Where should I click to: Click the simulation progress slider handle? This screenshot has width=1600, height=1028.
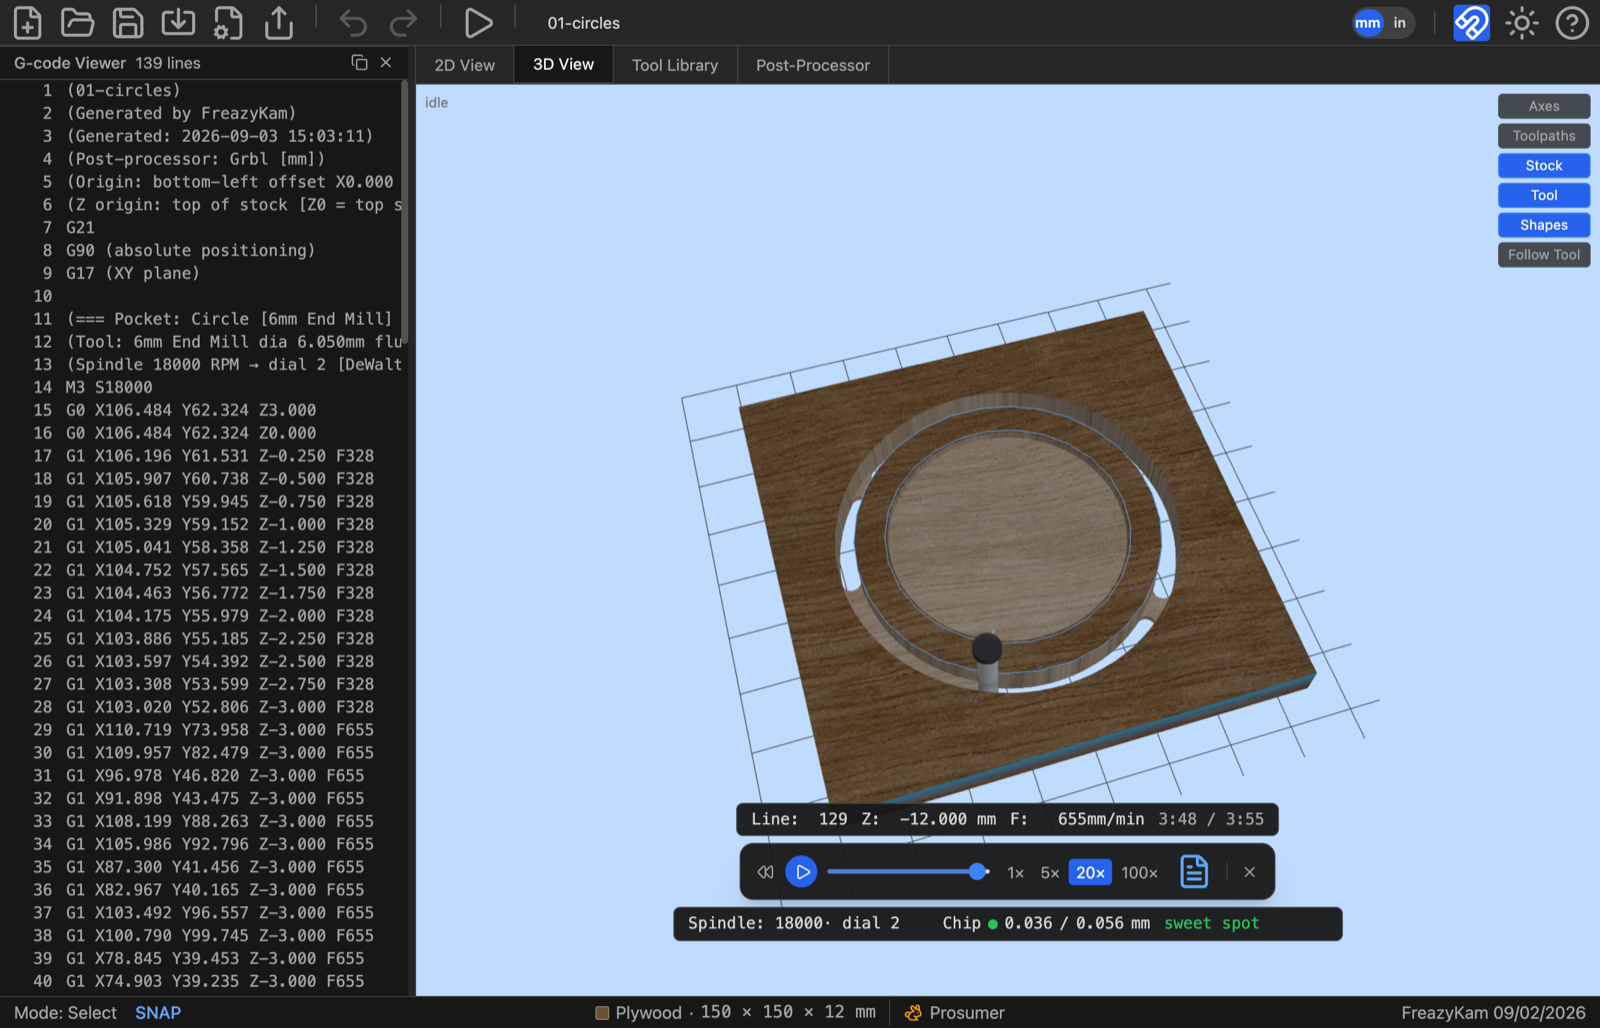[977, 872]
